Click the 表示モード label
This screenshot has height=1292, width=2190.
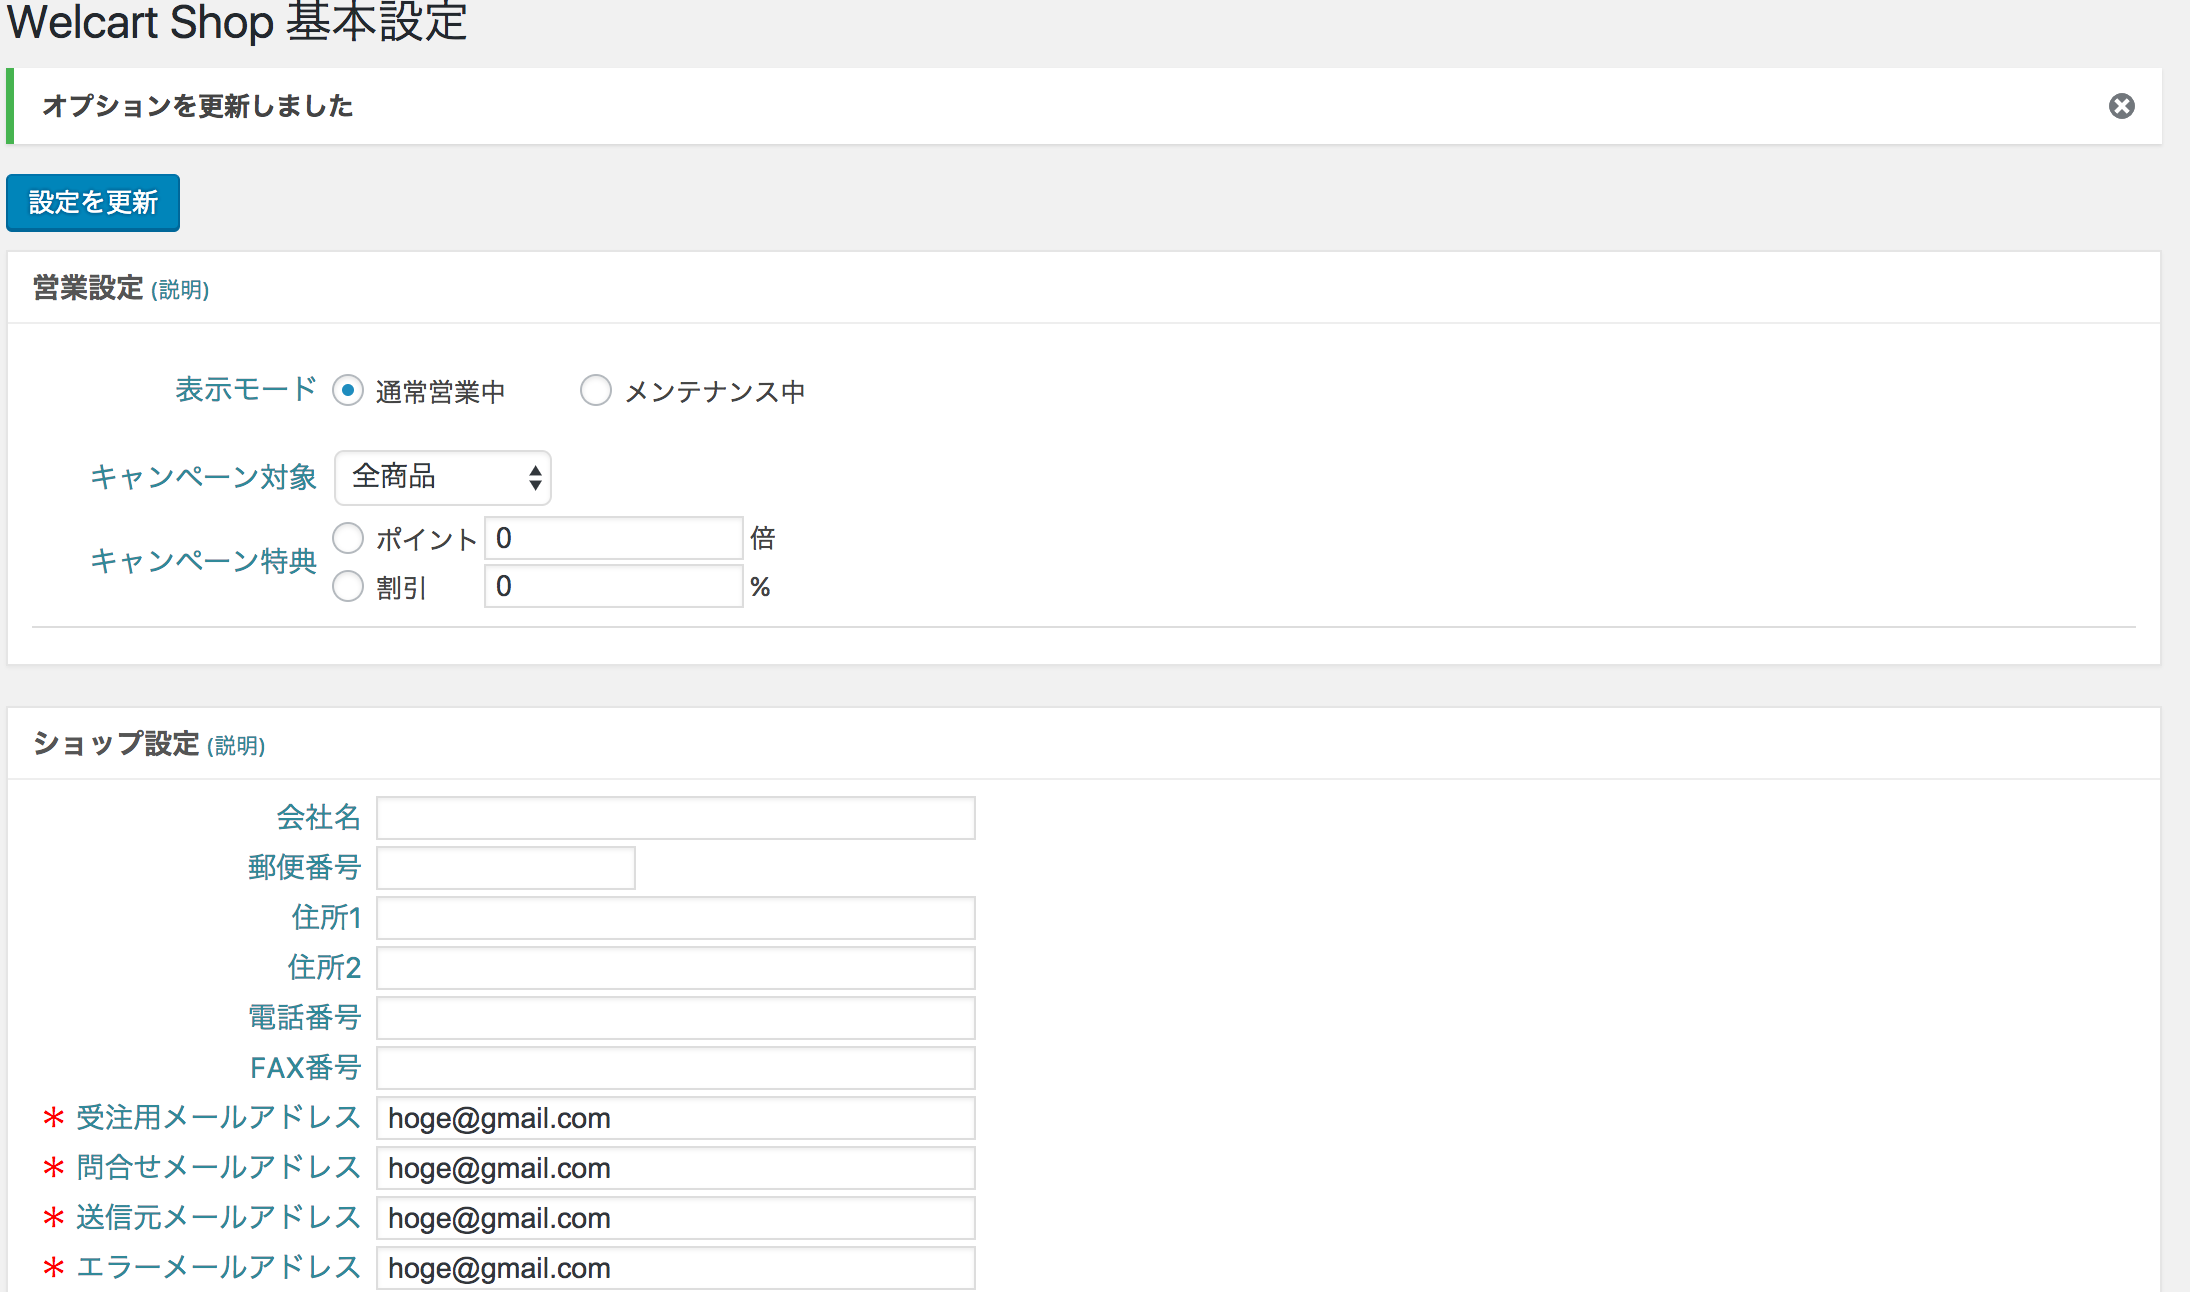tap(246, 389)
